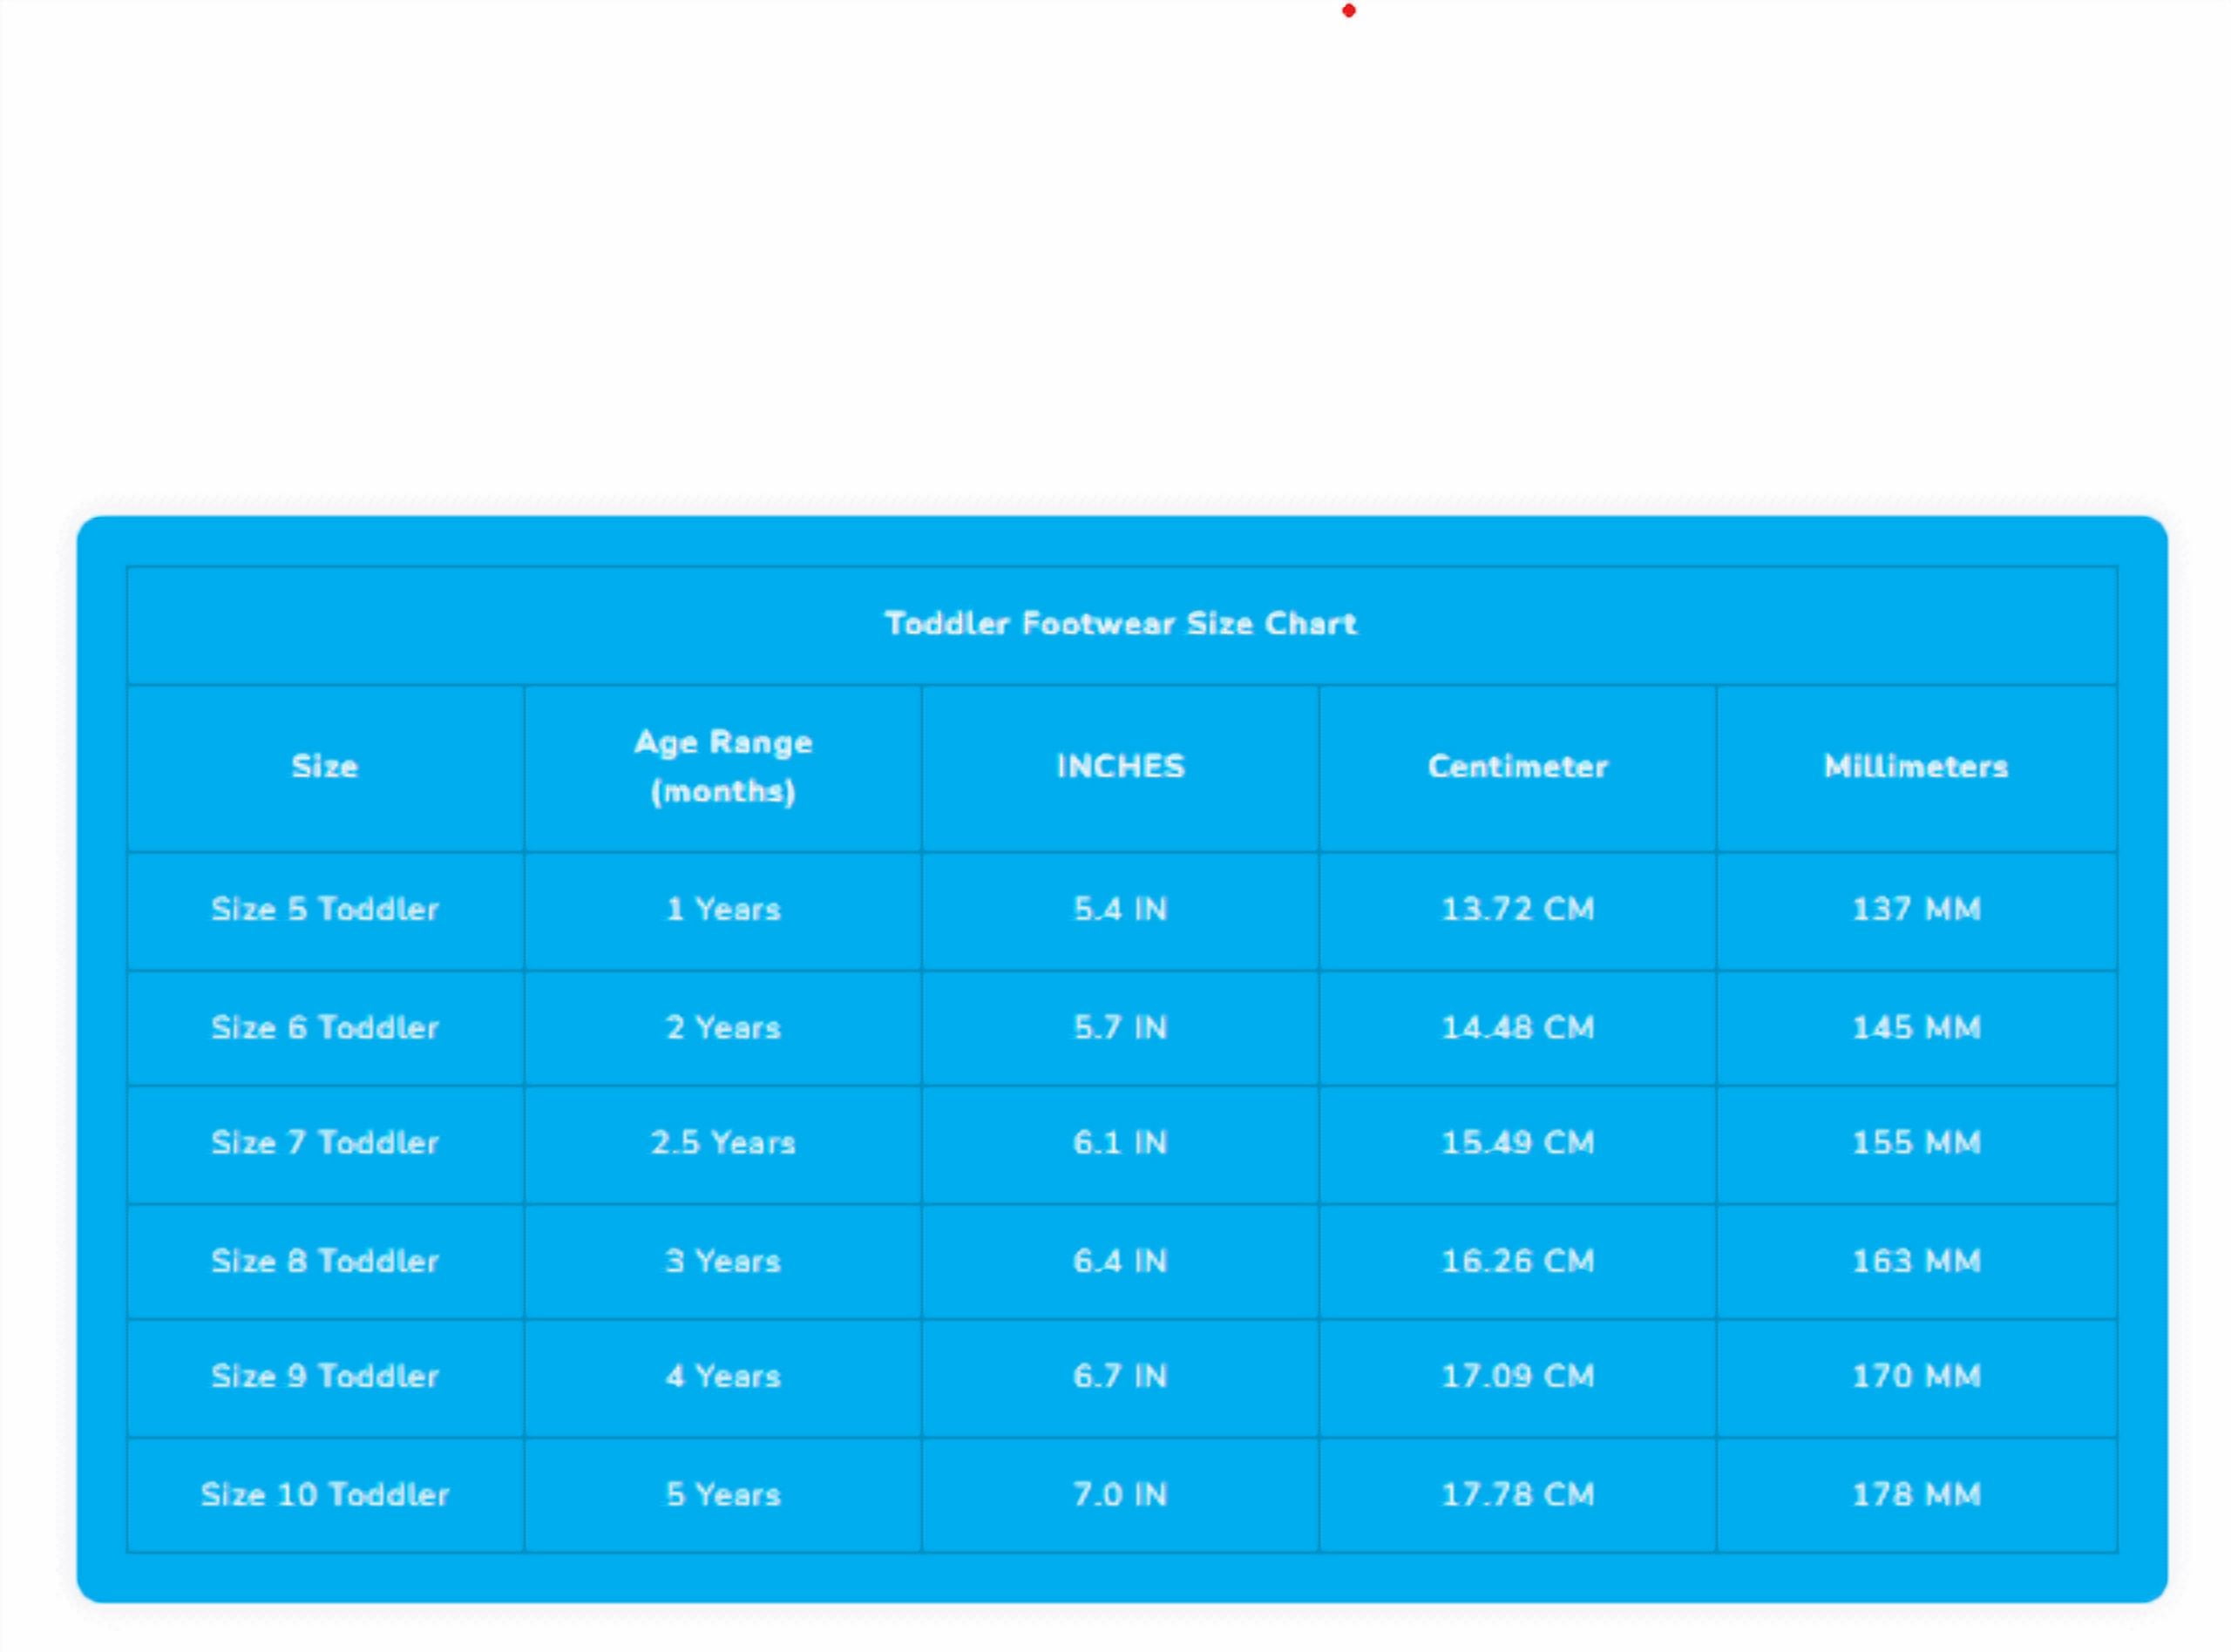Screen dimensions: 2231x1652
Task: Click the 17.09 CM cell
Action: click(x=1517, y=1377)
